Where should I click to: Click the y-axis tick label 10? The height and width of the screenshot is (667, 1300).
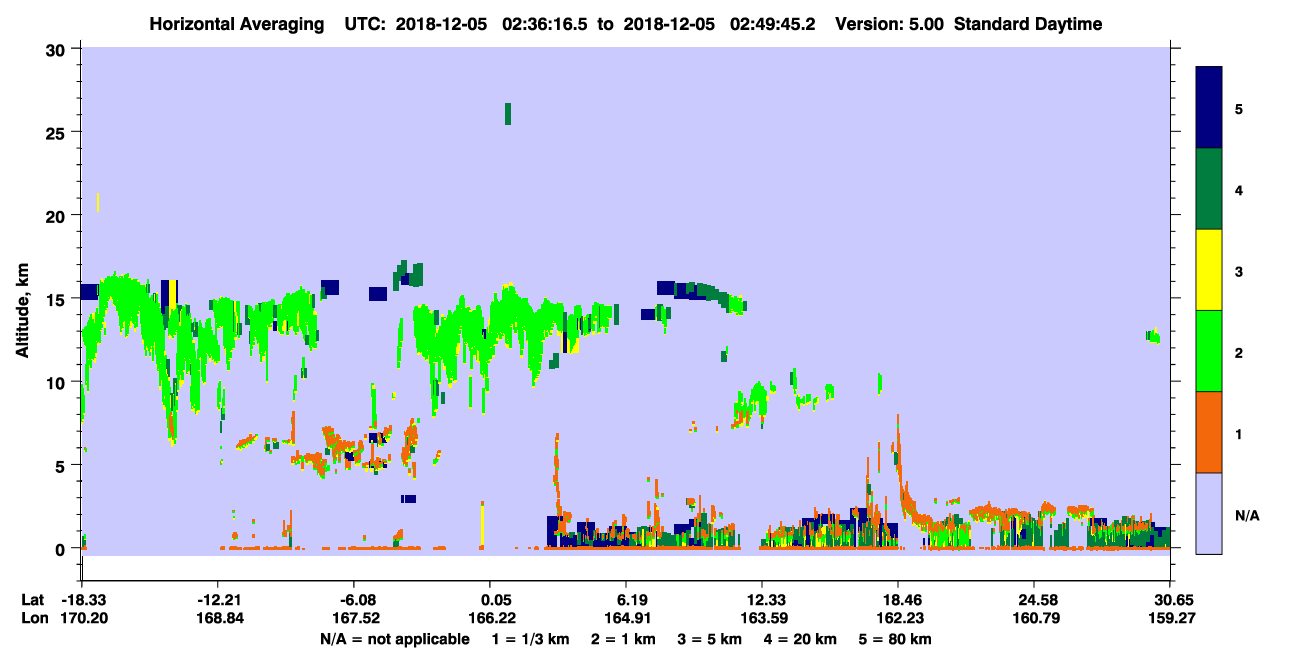[x=58, y=382]
